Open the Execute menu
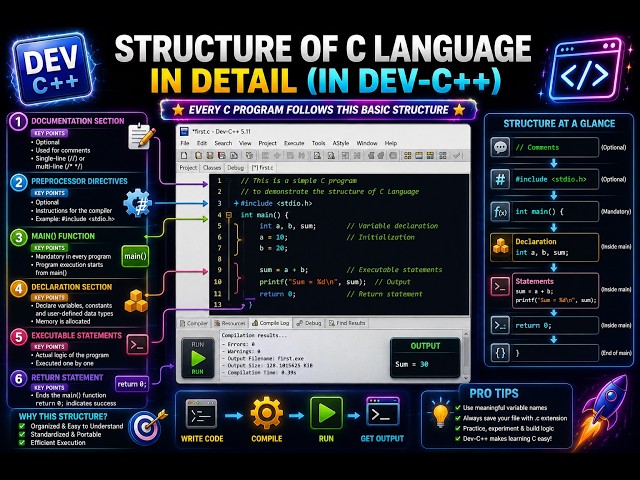 (294, 143)
